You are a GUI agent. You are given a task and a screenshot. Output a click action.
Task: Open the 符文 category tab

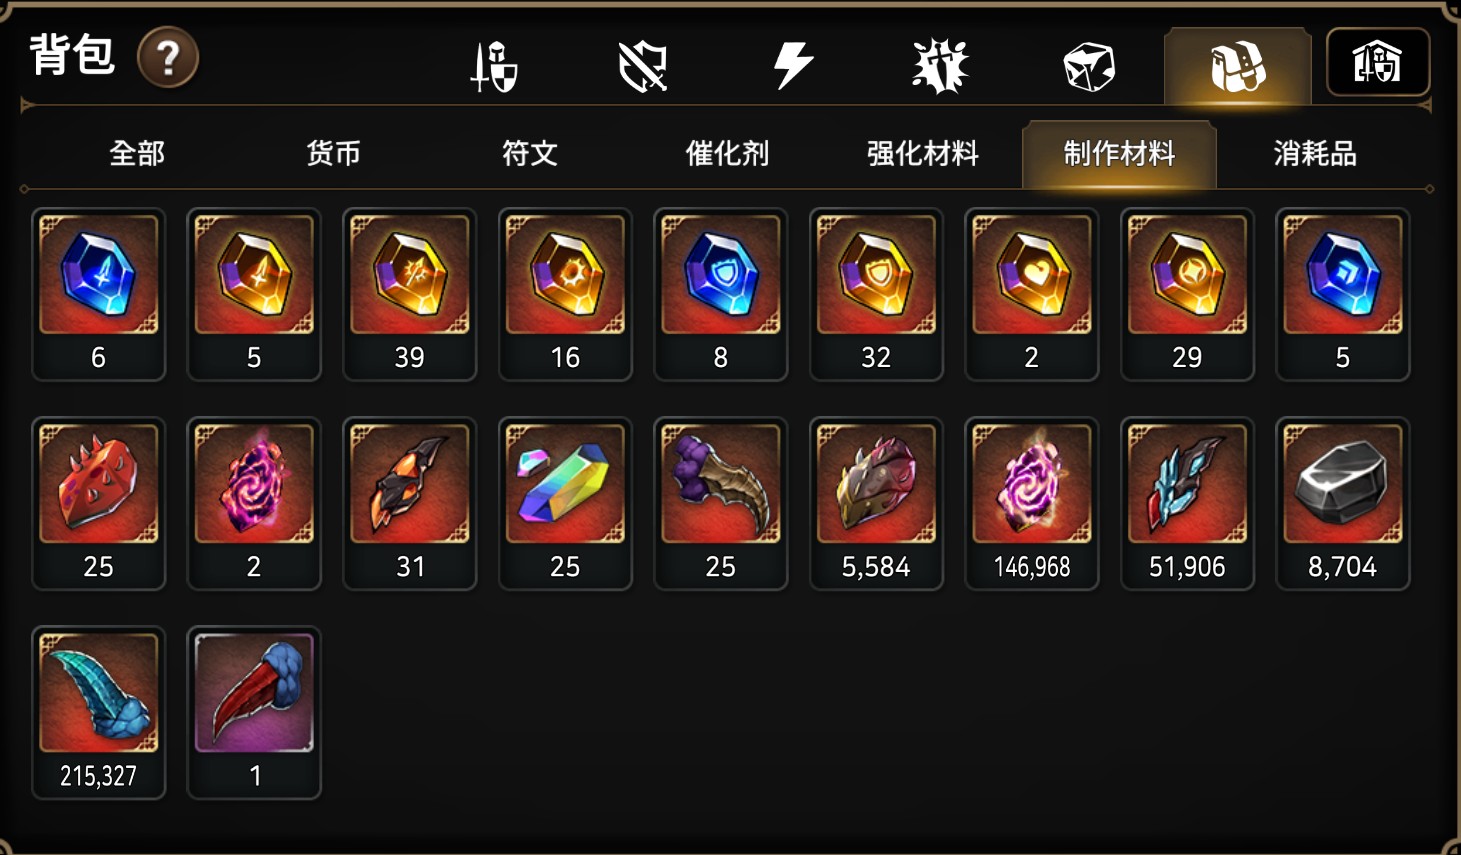529,153
